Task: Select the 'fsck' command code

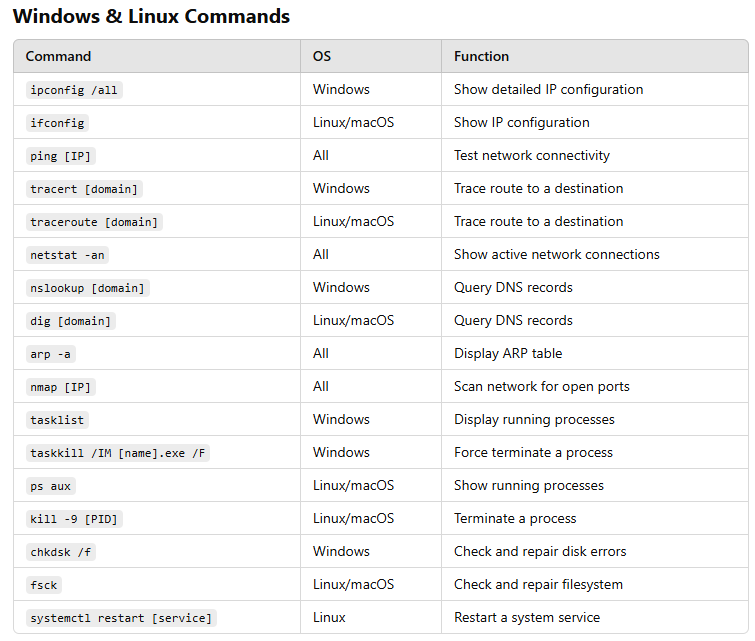Action: (44, 585)
